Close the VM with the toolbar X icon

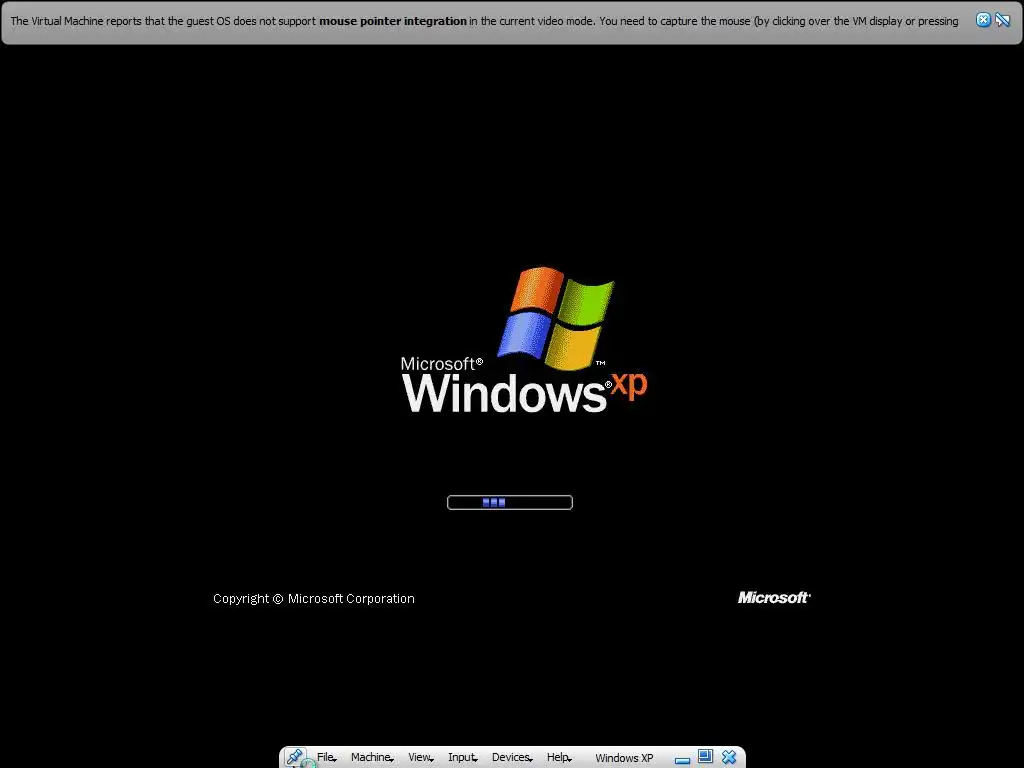[x=729, y=758]
